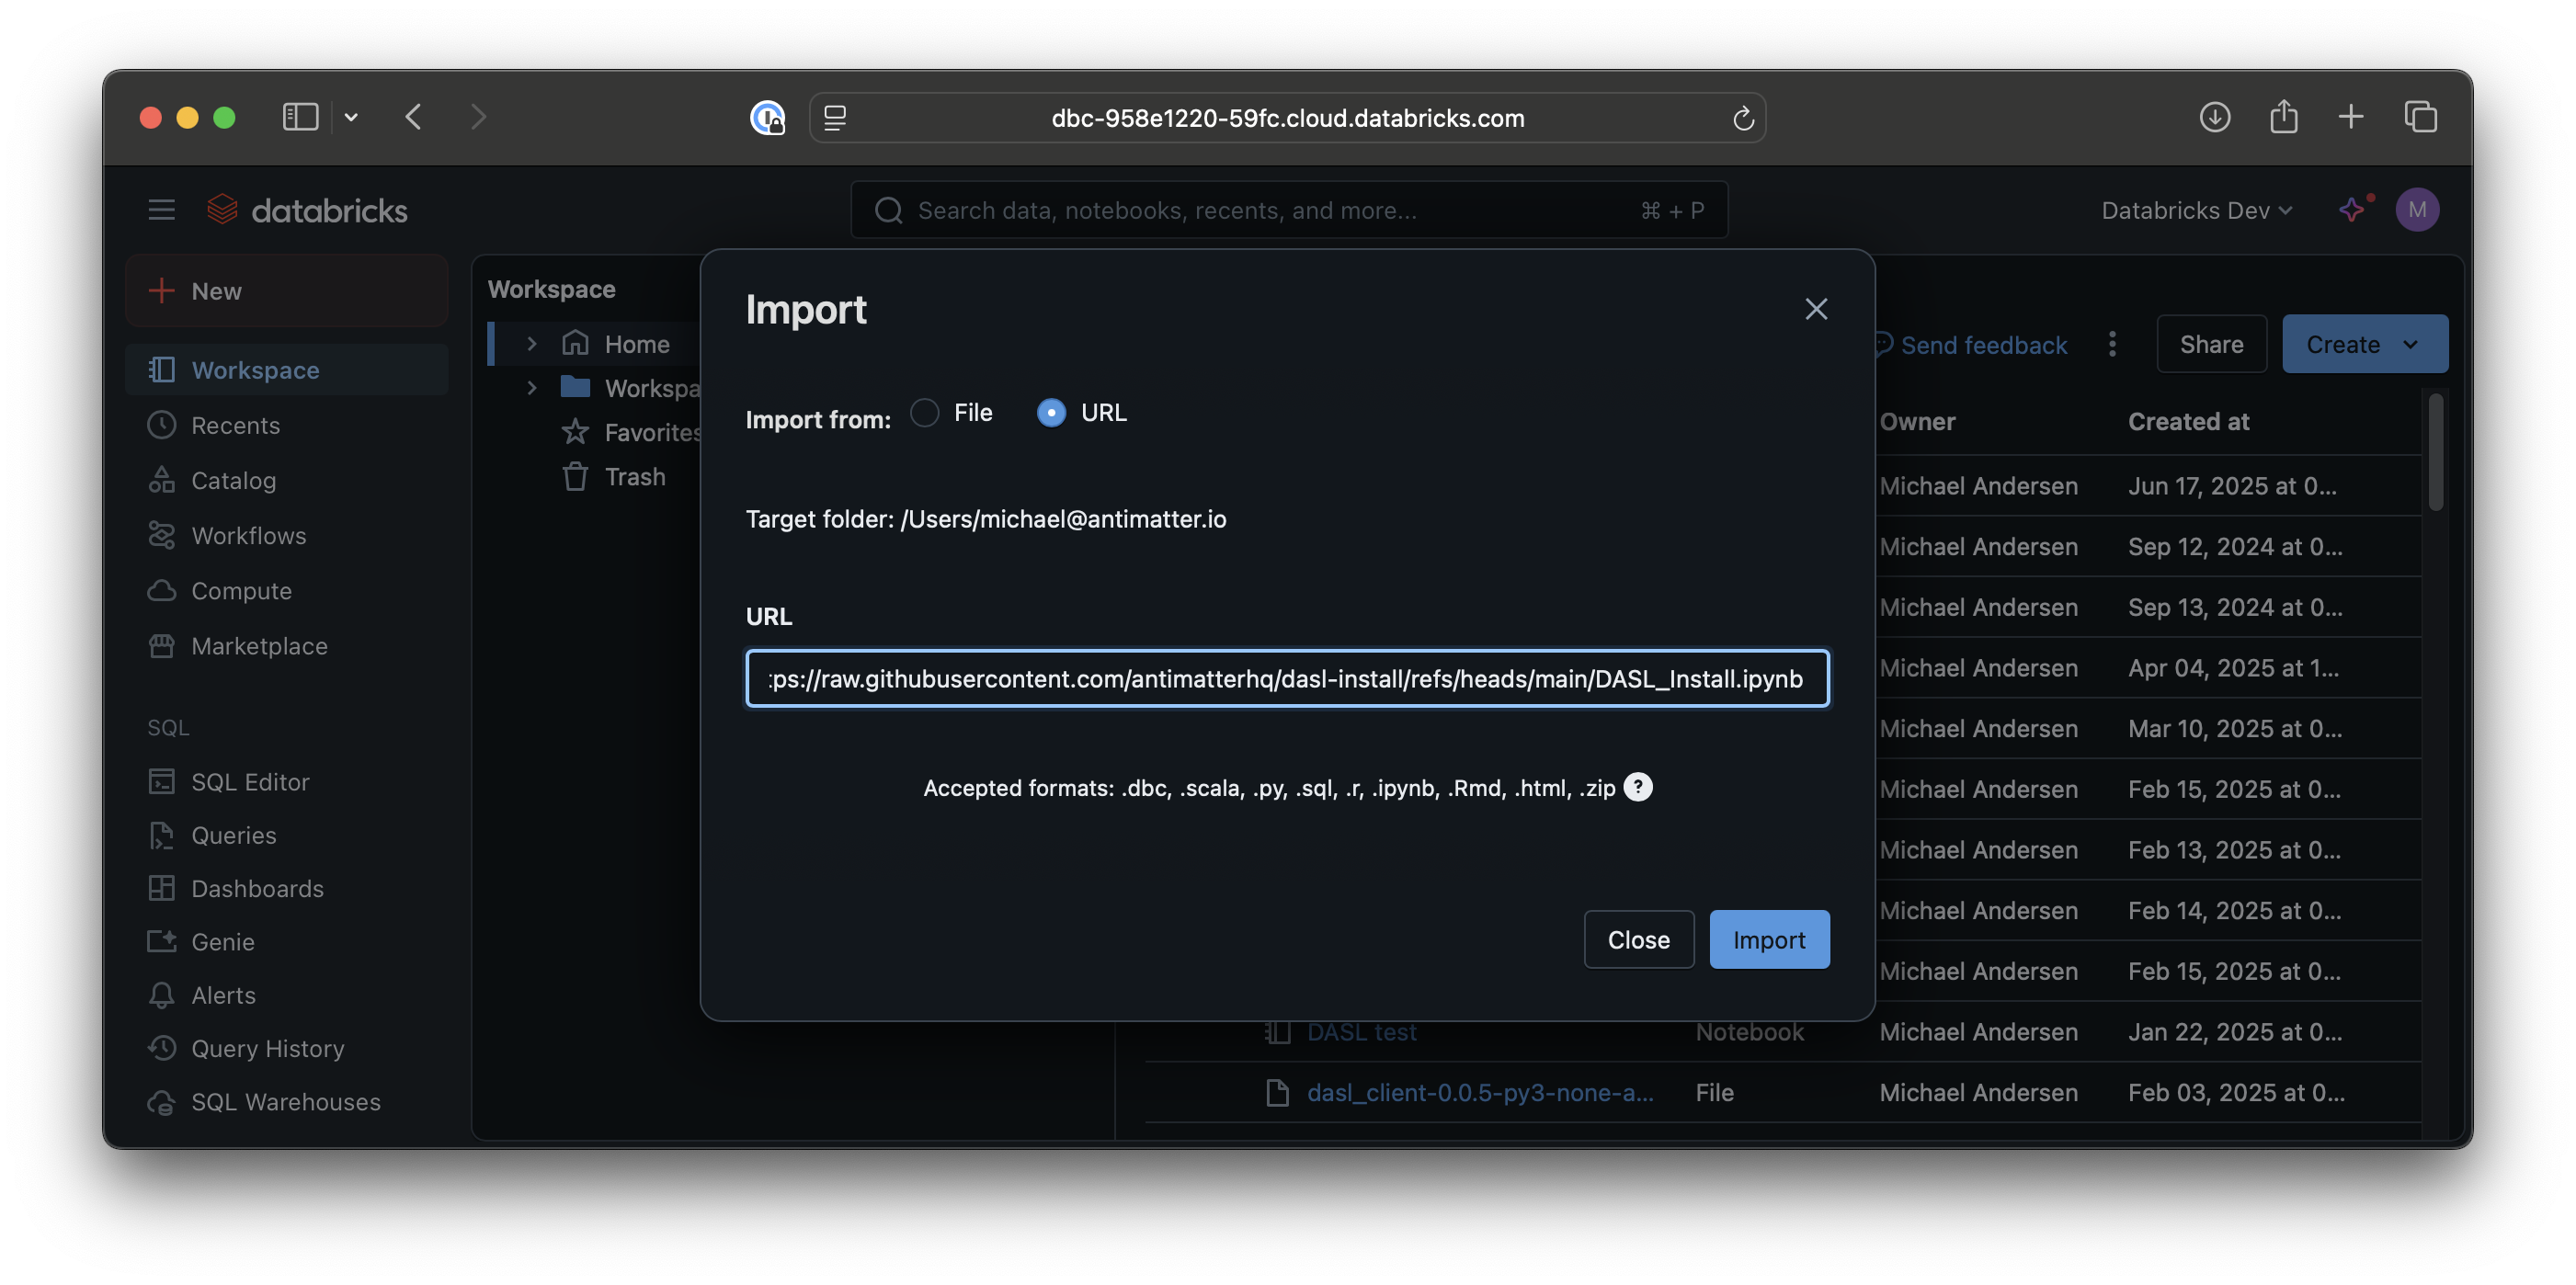2576x1285 pixels.
Task: Click the Databricks logo
Action: [x=307, y=210]
